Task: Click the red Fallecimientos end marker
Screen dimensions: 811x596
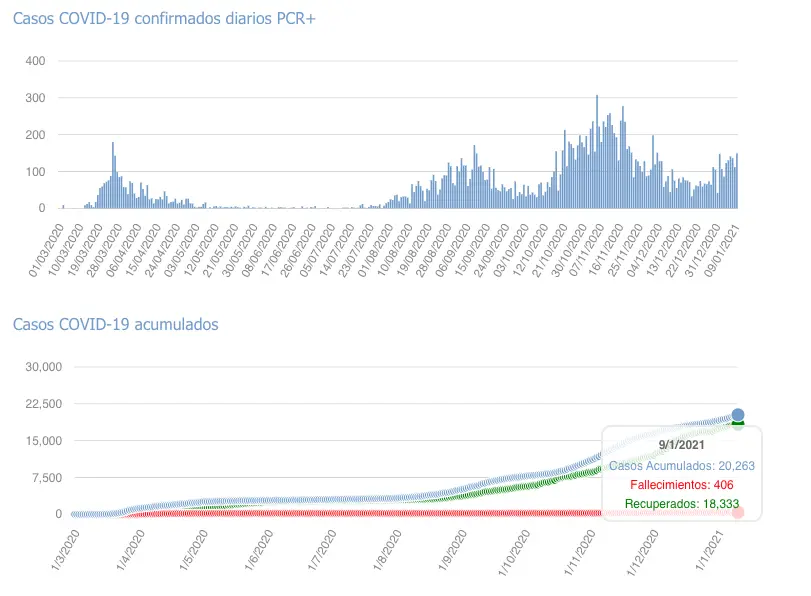Action: (737, 512)
